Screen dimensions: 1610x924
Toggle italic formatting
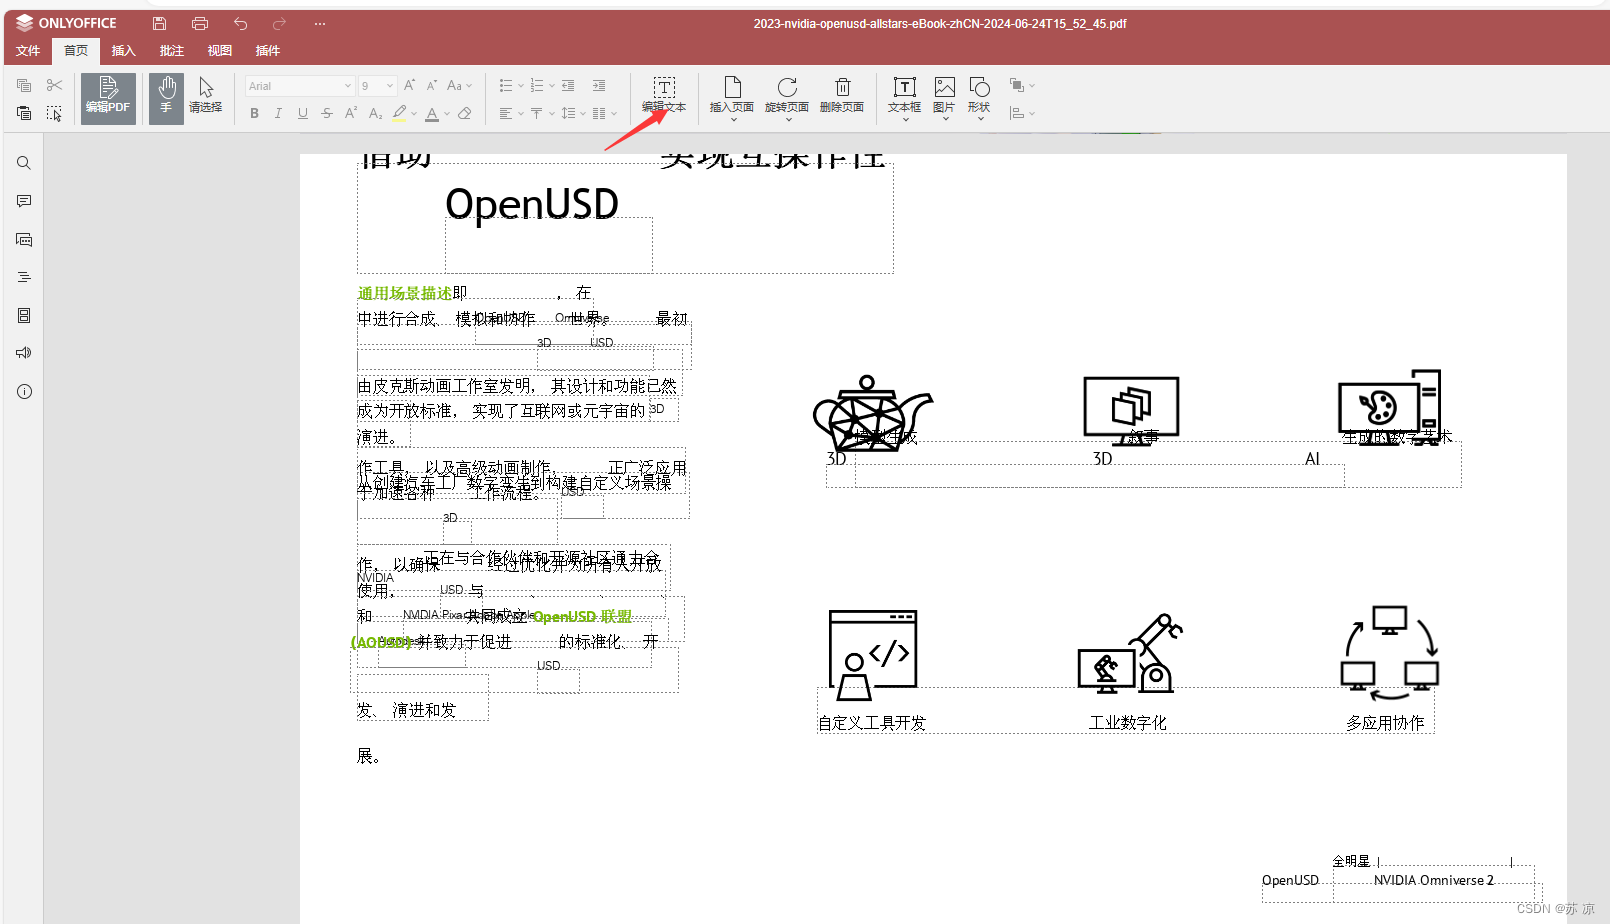pyautogui.click(x=278, y=114)
